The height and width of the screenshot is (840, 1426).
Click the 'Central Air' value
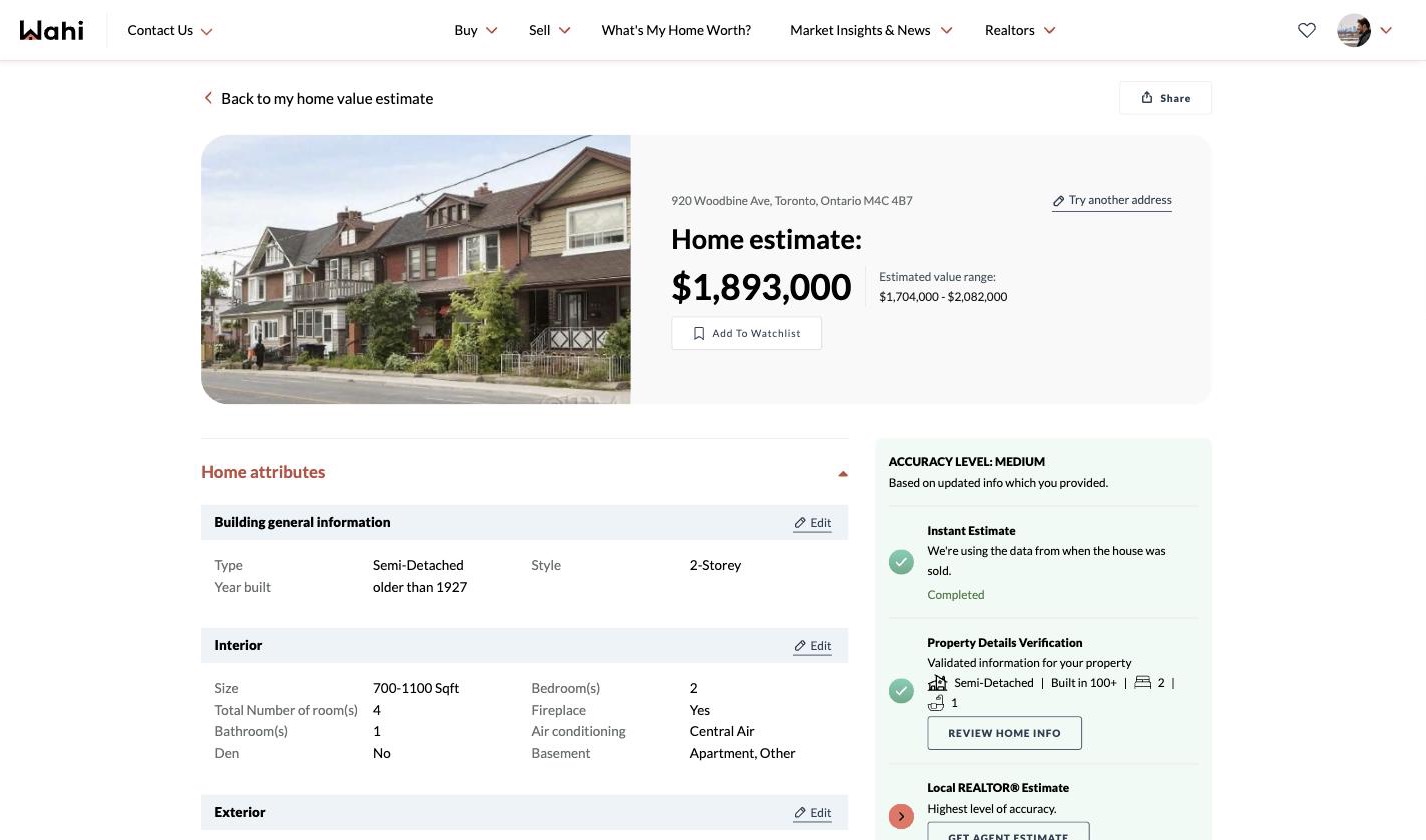722,731
